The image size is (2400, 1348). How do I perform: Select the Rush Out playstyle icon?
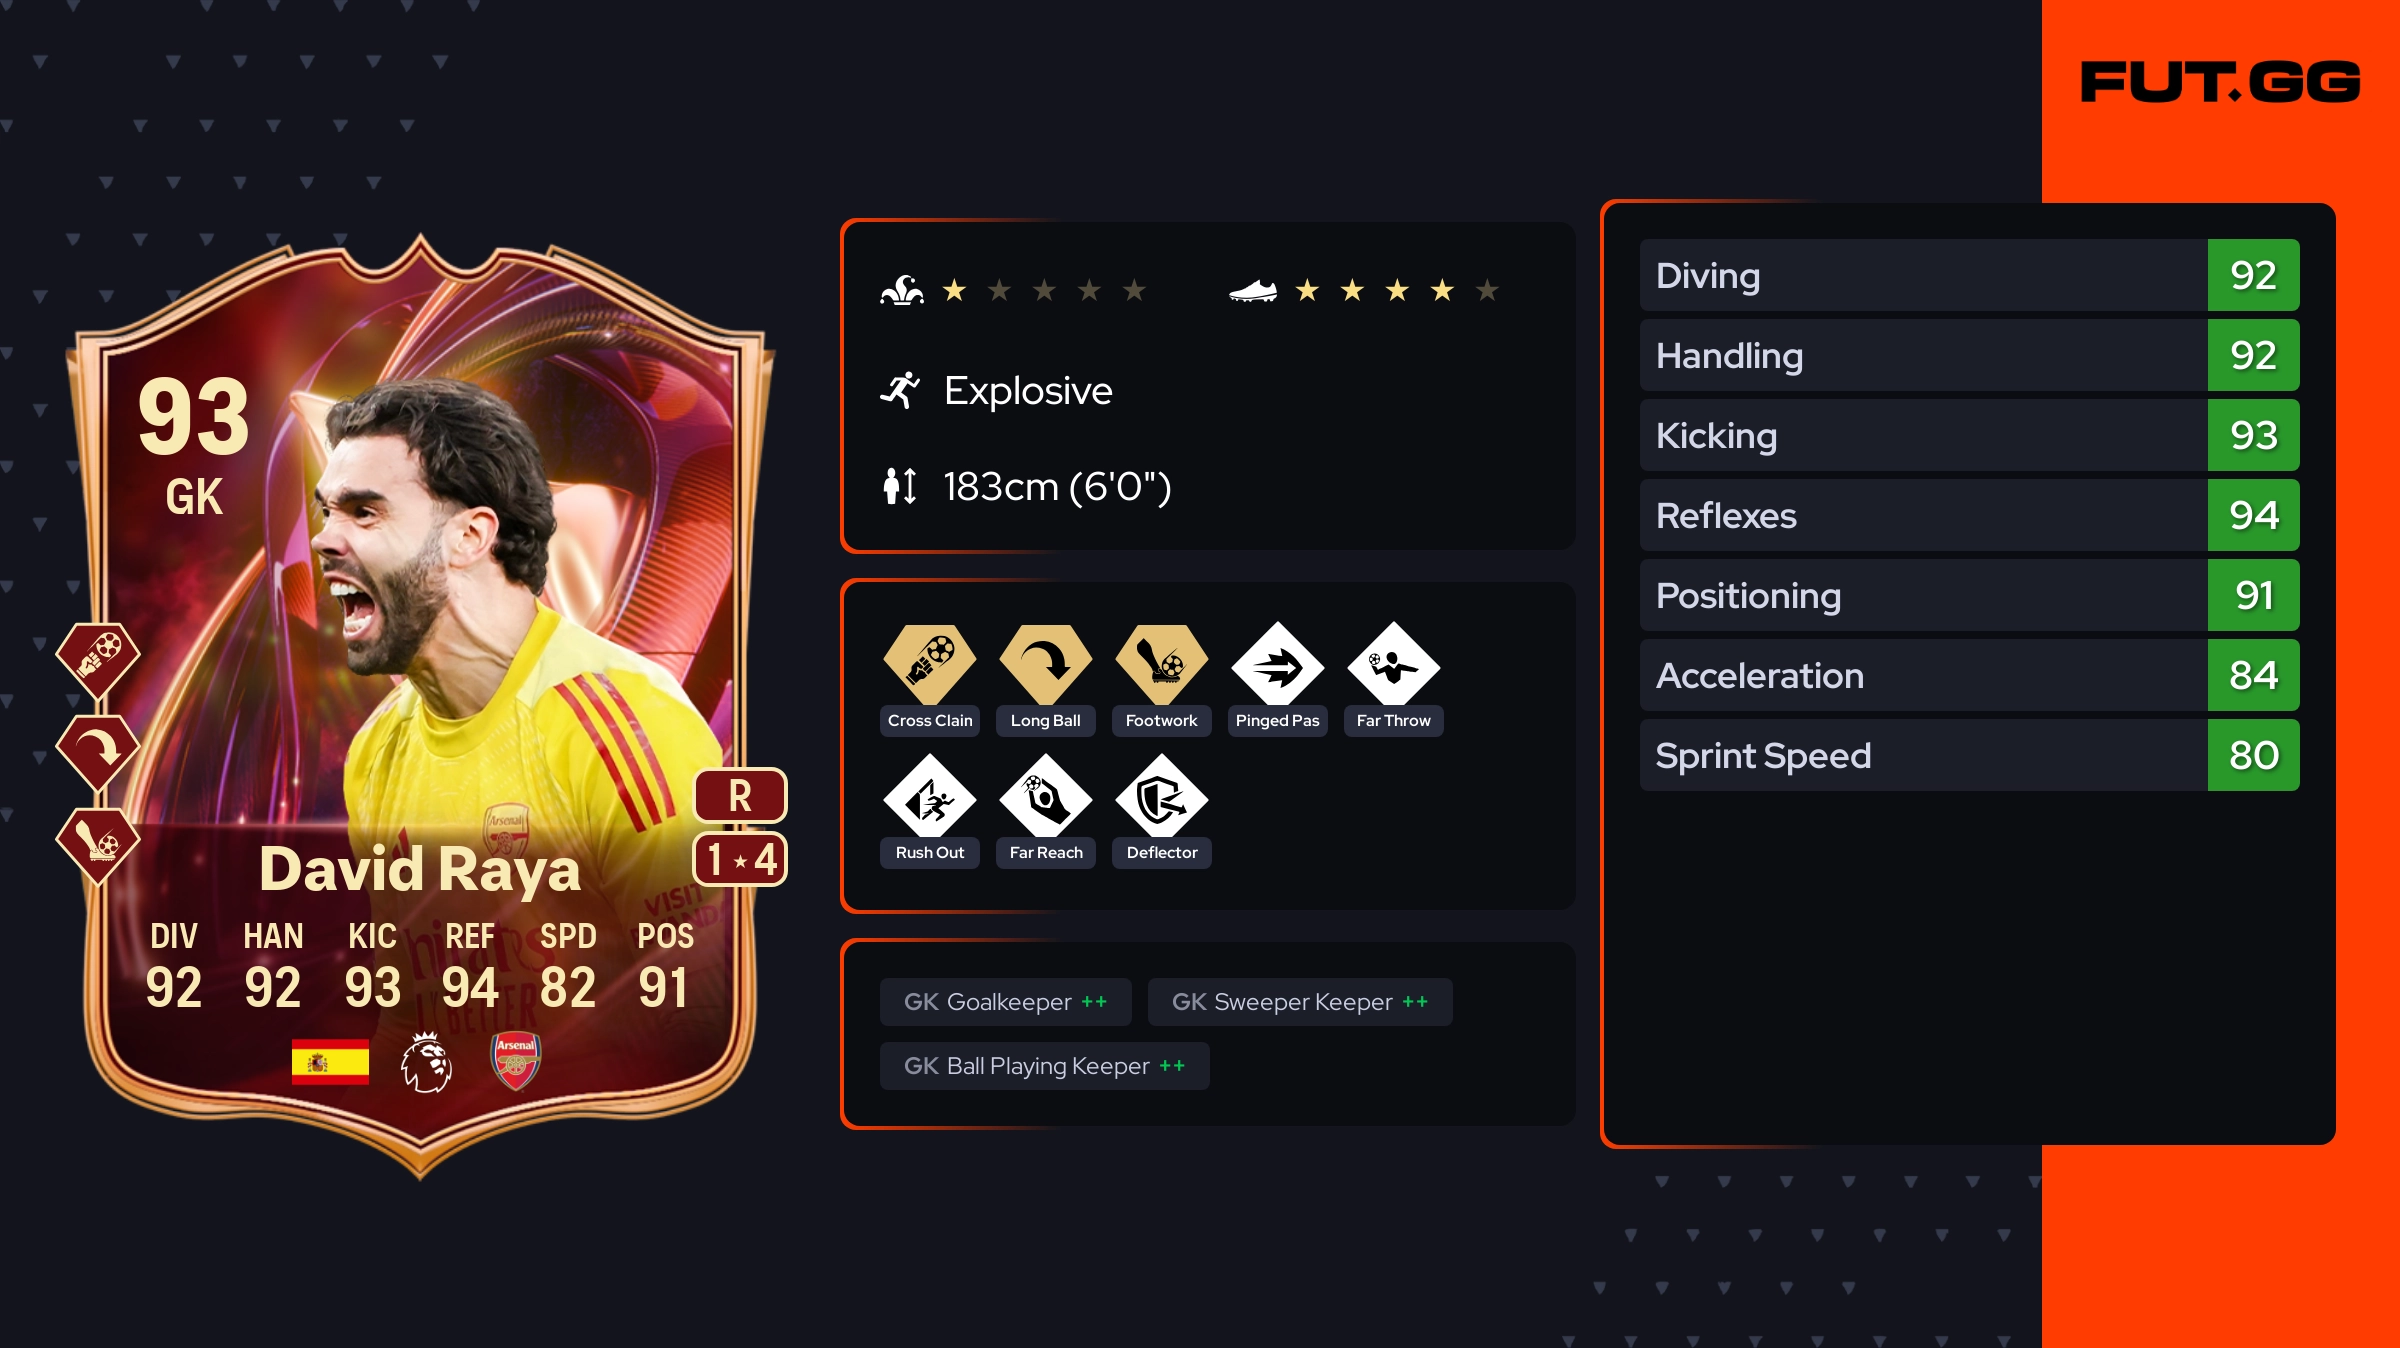tap(930, 798)
